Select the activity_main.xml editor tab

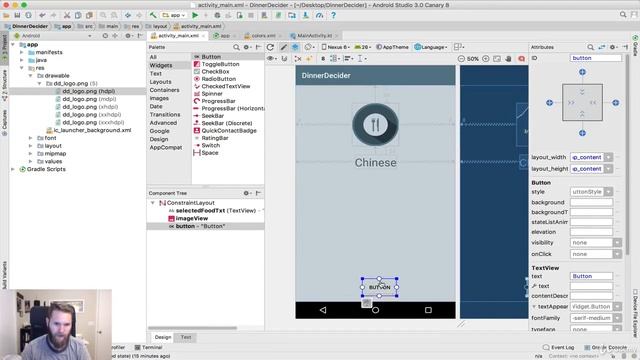click(178, 36)
